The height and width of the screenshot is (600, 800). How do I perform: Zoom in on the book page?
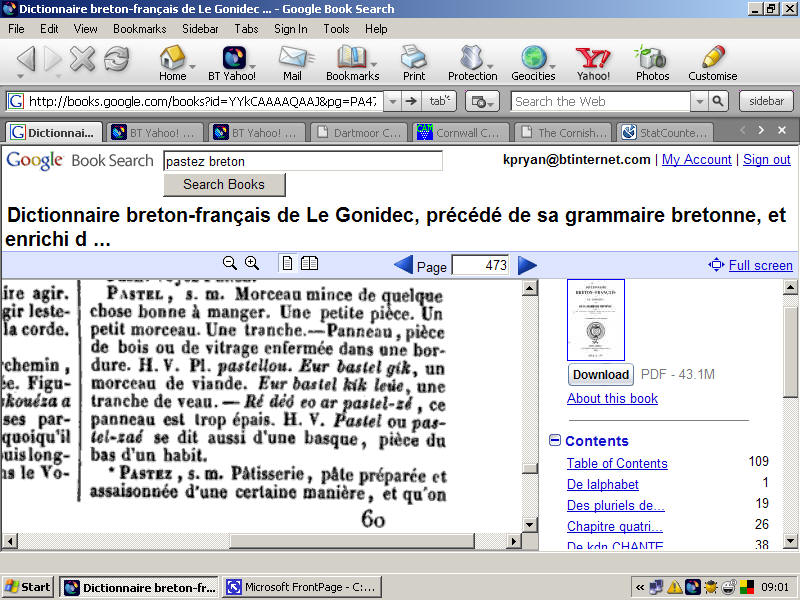(x=252, y=263)
